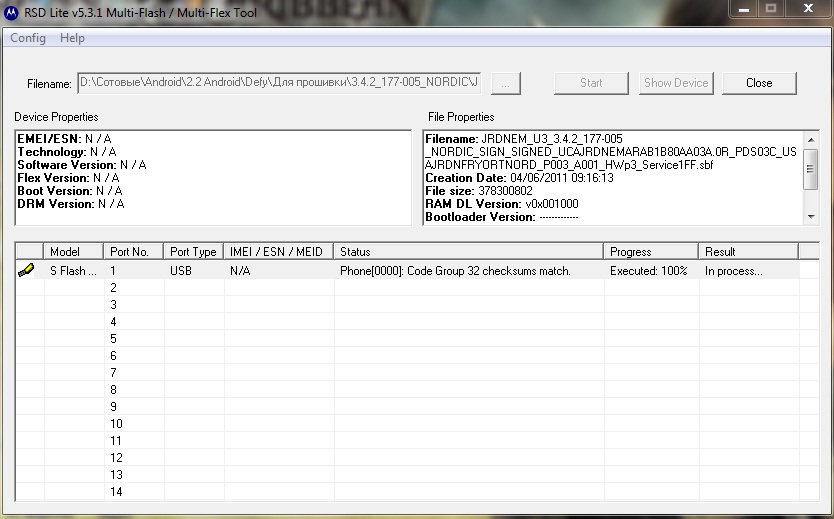Click 'Bootloader Version' line in File Properties
Image resolution: width=834 pixels, height=519 pixels.
pyautogui.click(x=502, y=217)
